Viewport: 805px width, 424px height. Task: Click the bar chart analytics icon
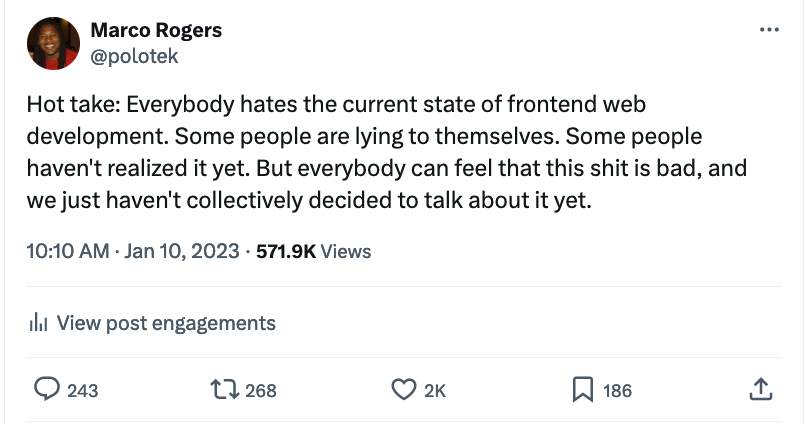39,323
